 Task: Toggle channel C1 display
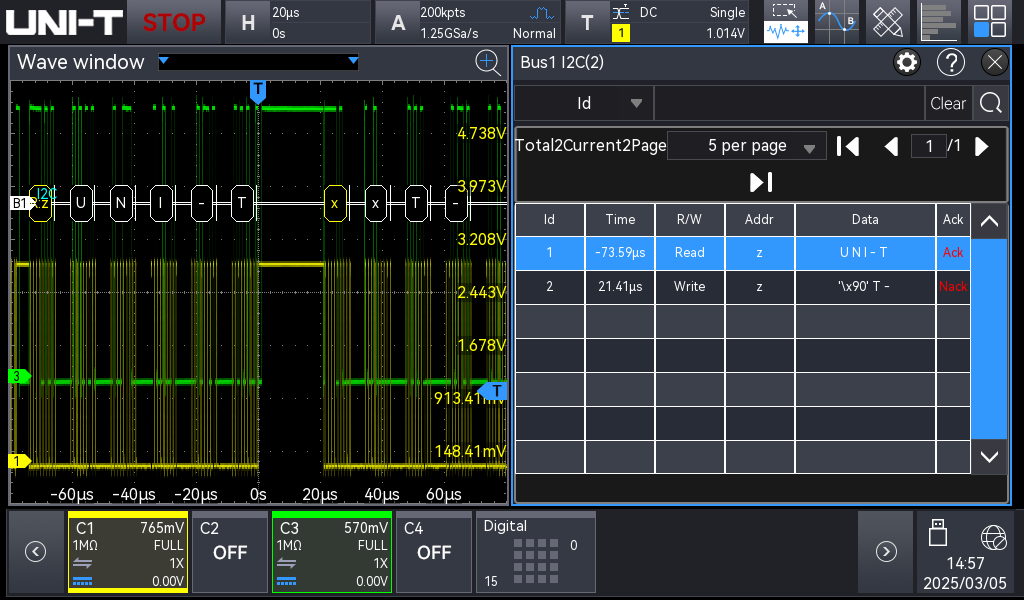[x=128, y=552]
